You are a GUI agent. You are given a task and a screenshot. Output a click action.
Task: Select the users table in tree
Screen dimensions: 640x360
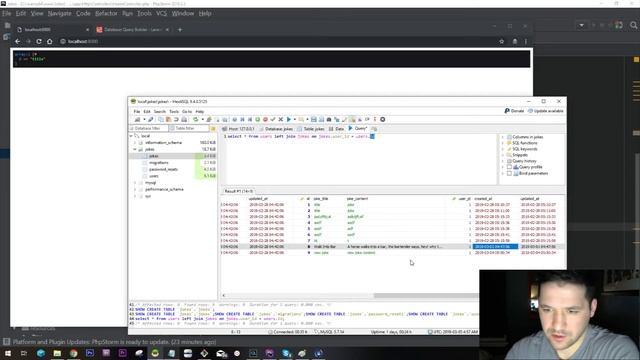tap(153, 176)
